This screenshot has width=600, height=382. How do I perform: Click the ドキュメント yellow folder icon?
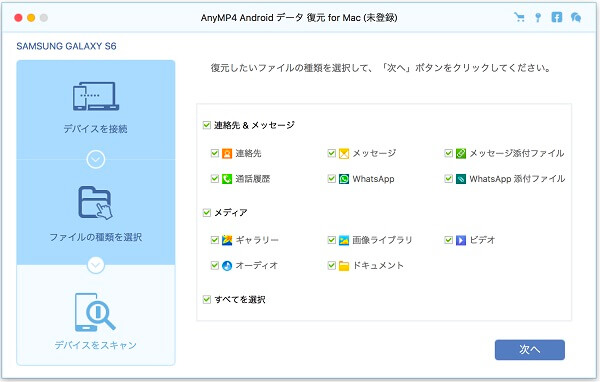[344, 265]
